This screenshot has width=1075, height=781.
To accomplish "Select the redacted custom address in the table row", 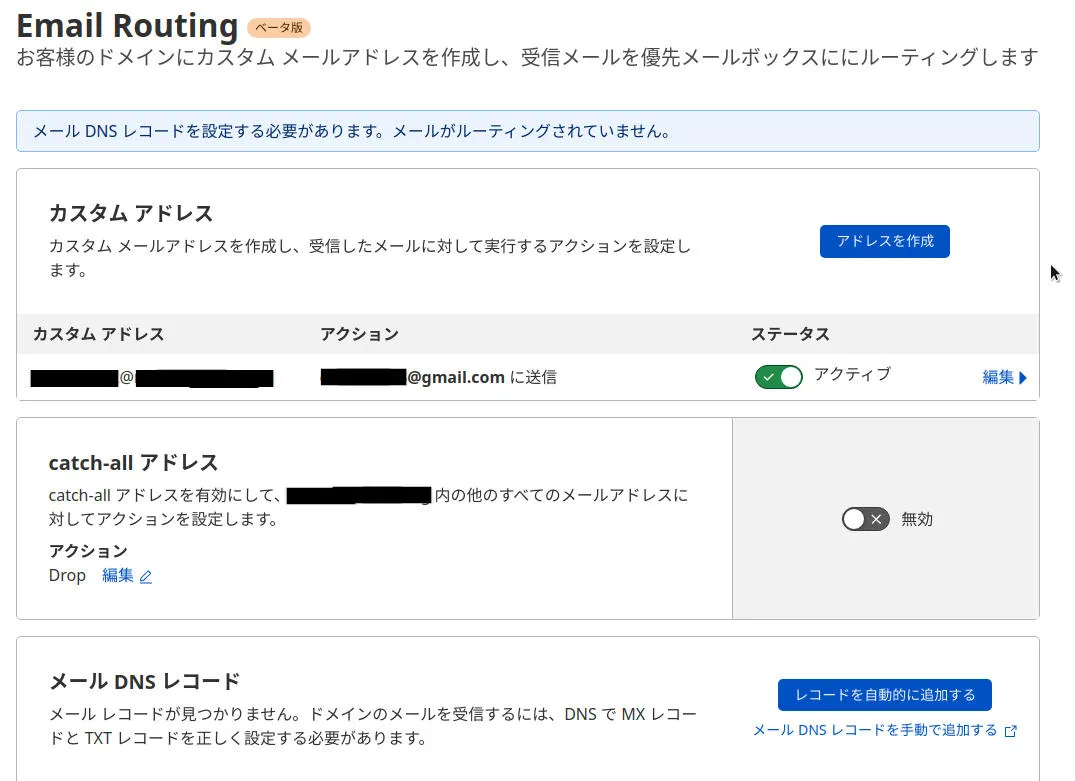I will point(152,378).
